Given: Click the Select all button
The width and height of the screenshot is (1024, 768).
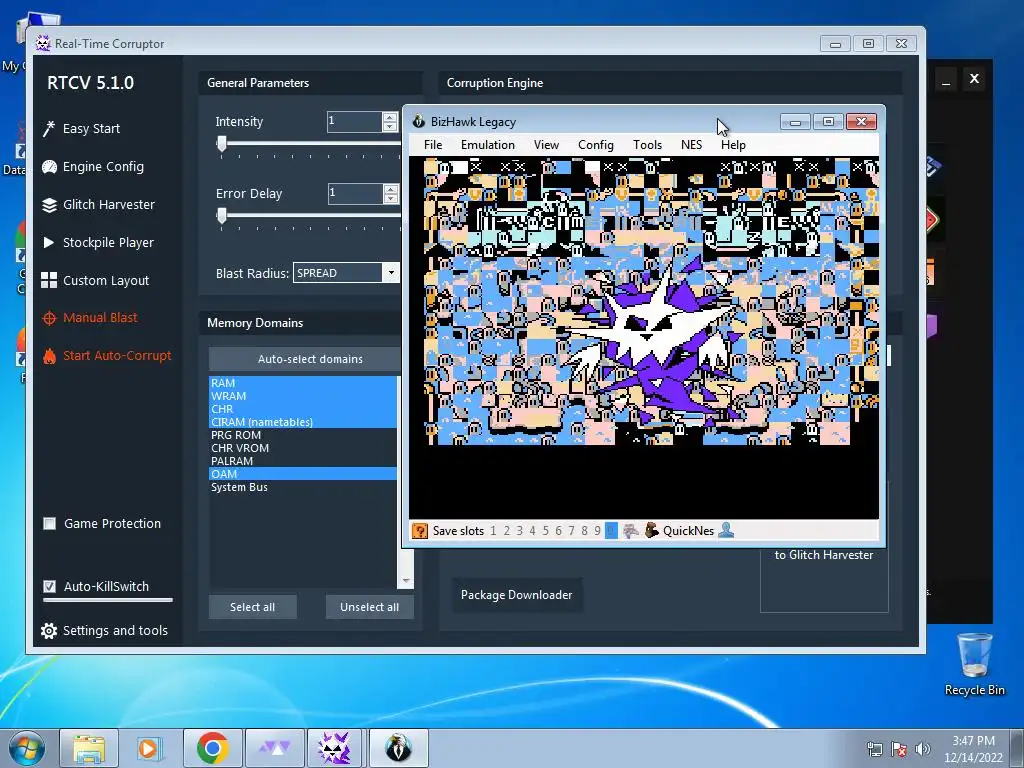Looking at the screenshot, I should pyautogui.click(x=252, y=607).
